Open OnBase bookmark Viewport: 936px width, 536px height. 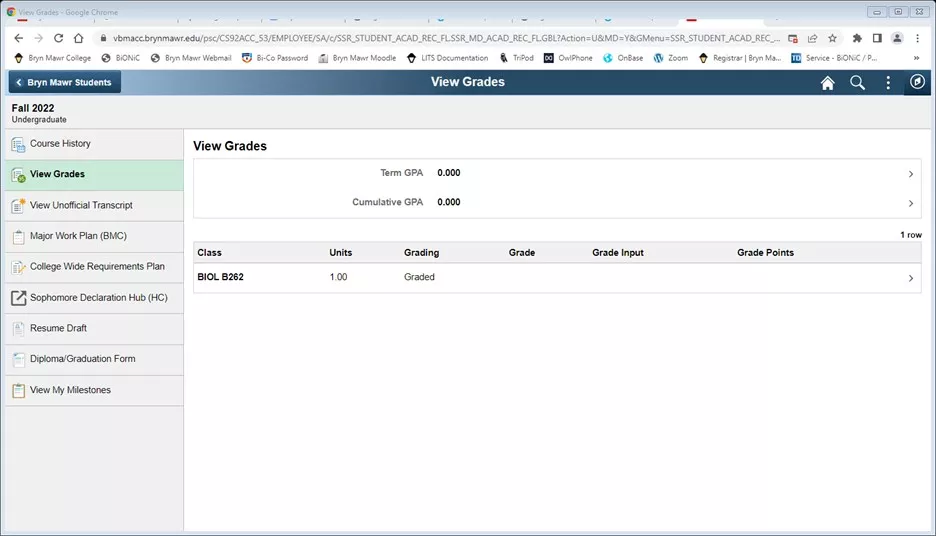(x=623, y=58)
